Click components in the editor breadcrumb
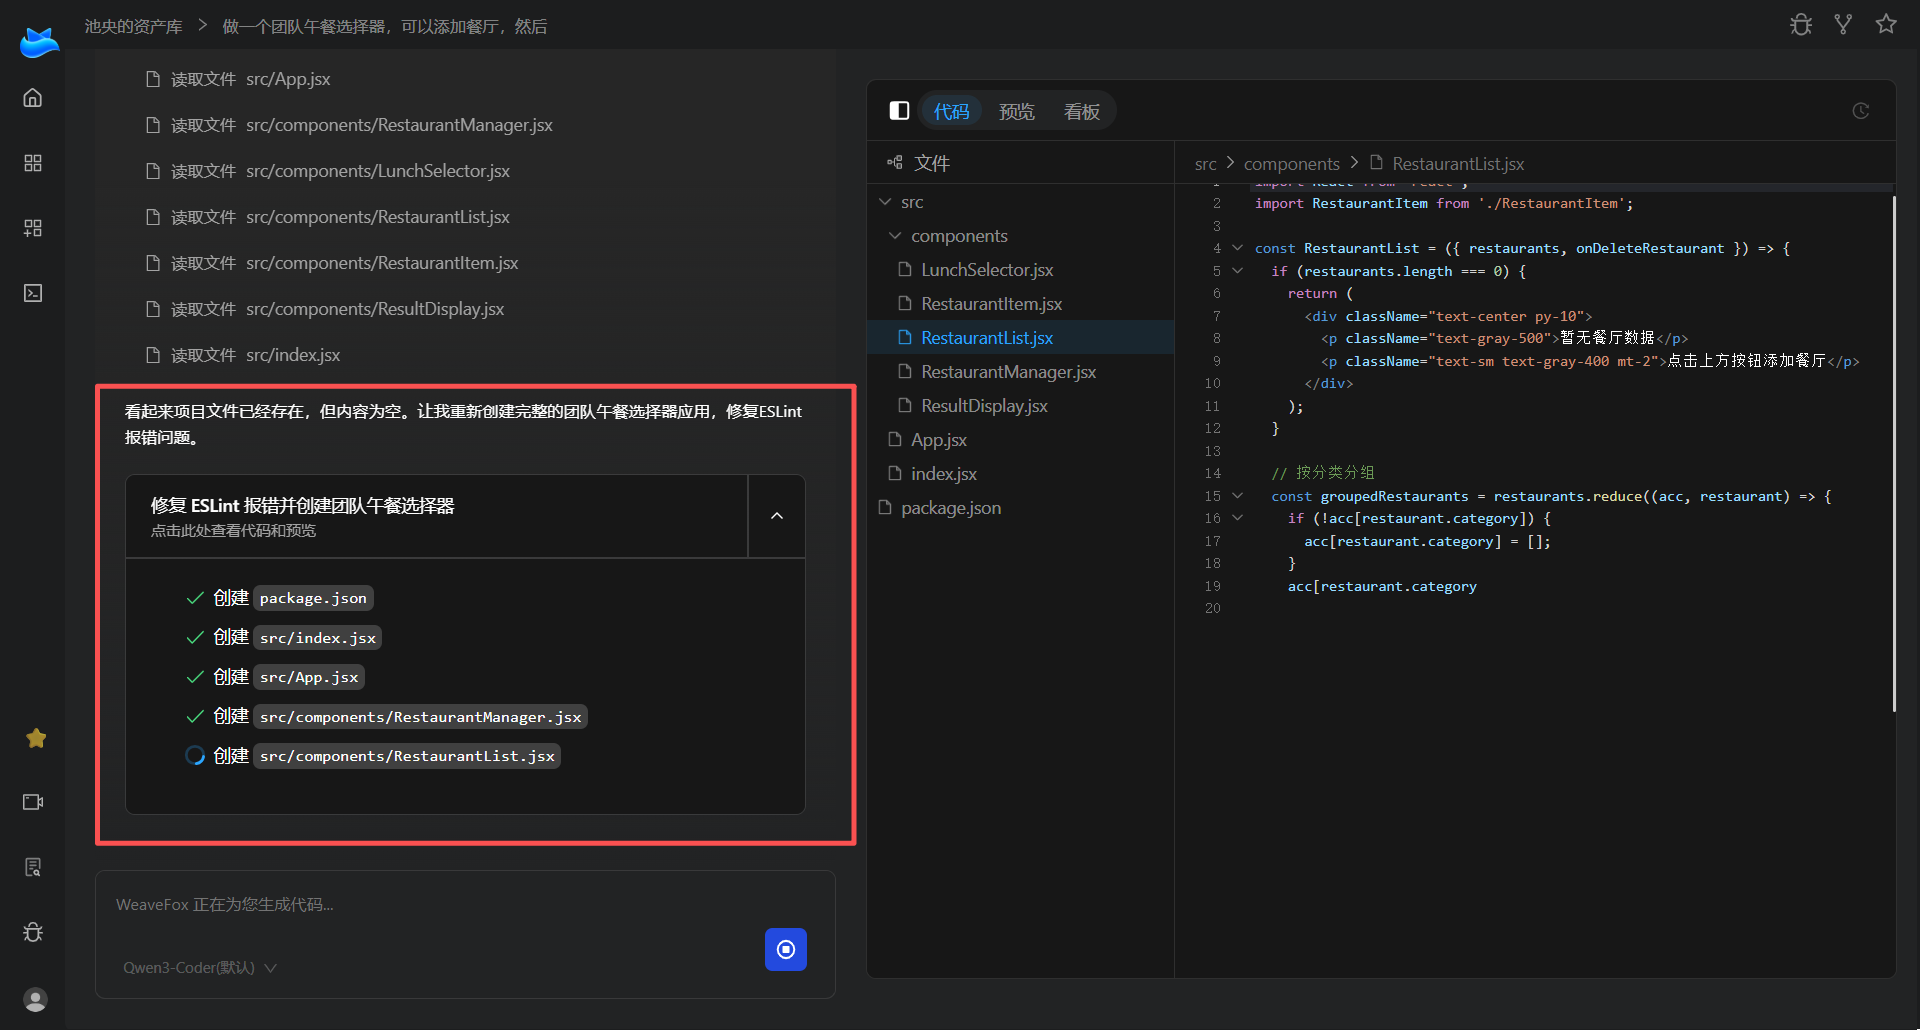This screenshot has width=1920, height=1030. point(1291,164)
